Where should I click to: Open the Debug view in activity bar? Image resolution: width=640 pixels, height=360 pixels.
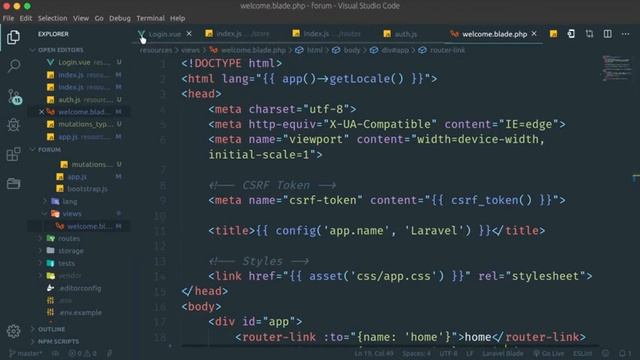pyautogui.click(x=13, y=124)
